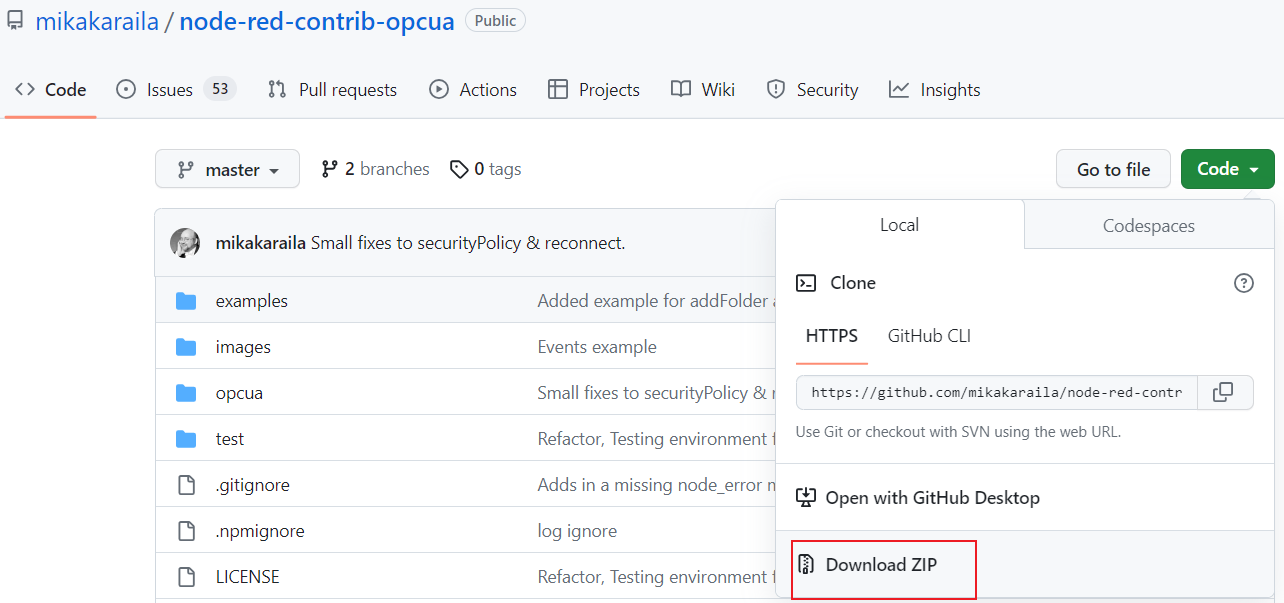
Task: Open the Insights tab
Action: pyautogui.click(x=934, y=90)
